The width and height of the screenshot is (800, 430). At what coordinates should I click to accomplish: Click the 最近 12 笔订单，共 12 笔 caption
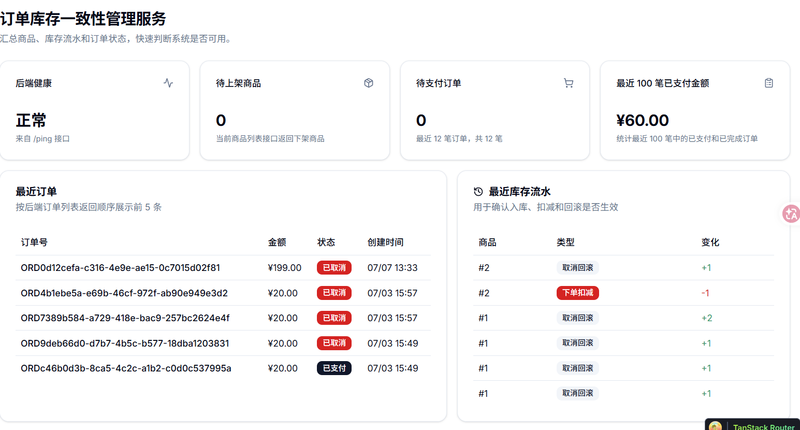click(459, 139)
